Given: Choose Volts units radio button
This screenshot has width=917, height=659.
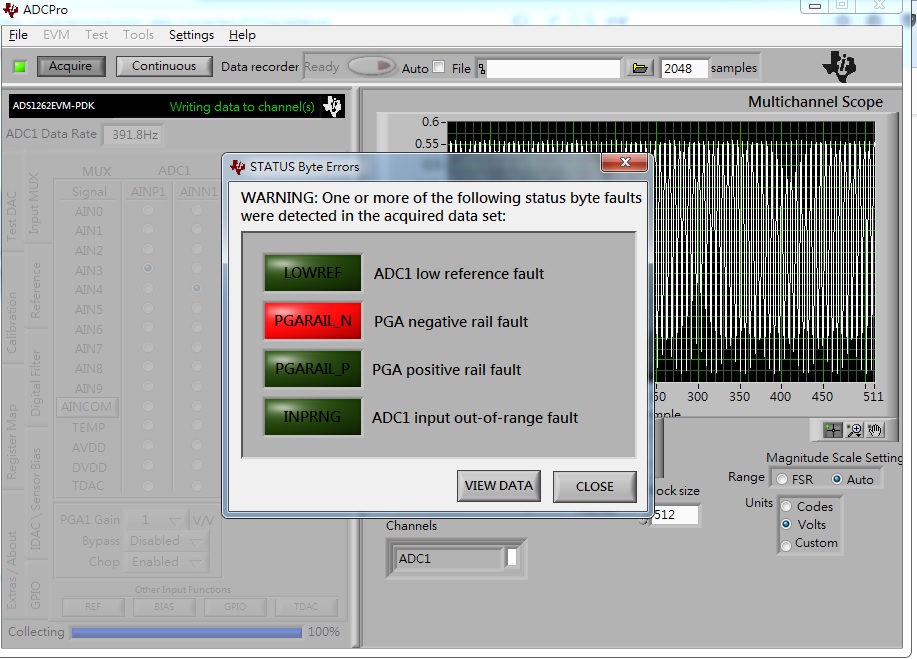Looking at the screenshot, I should (787, 525).
